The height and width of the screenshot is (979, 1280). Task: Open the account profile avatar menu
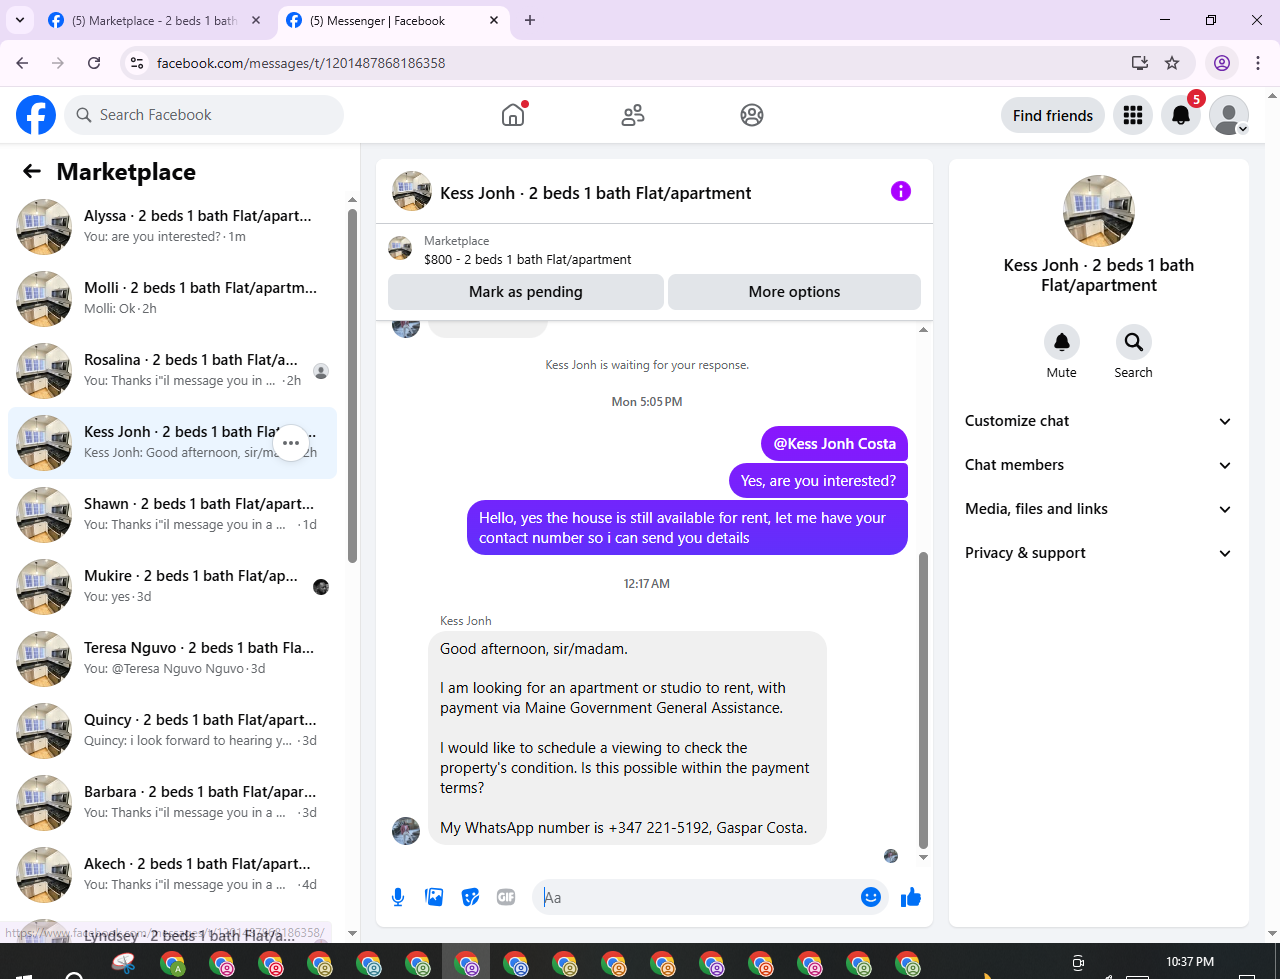[1229, 115]
